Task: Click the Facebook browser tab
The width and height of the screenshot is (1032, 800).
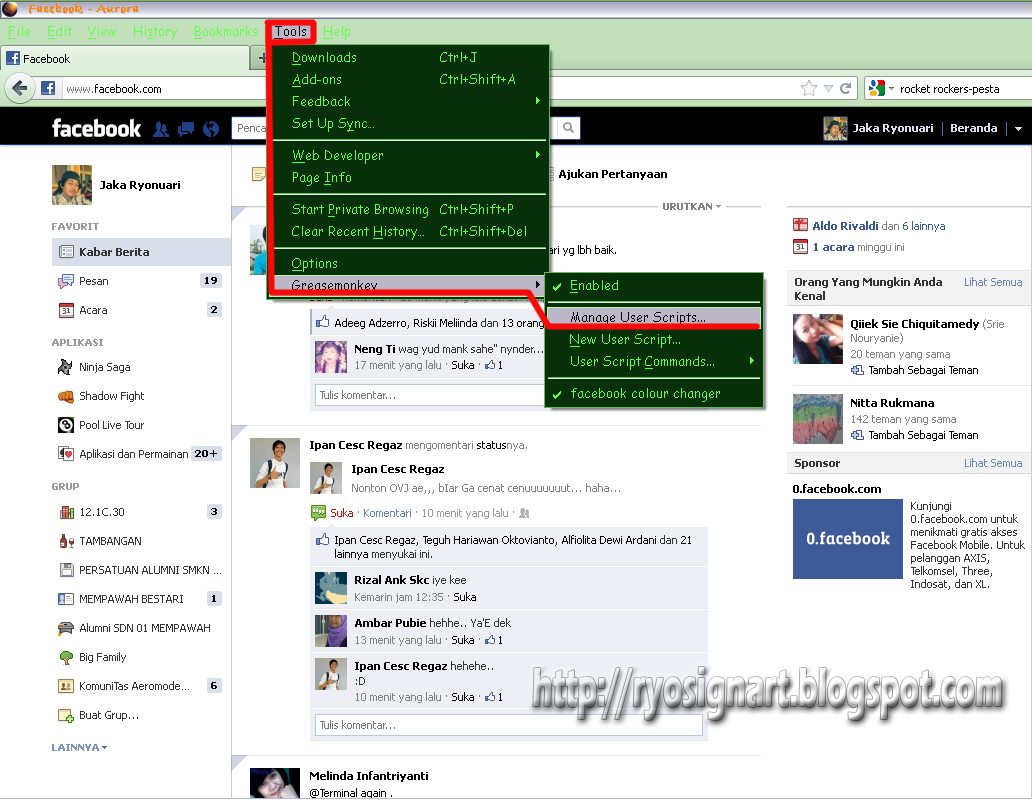Action: point(125,59)
